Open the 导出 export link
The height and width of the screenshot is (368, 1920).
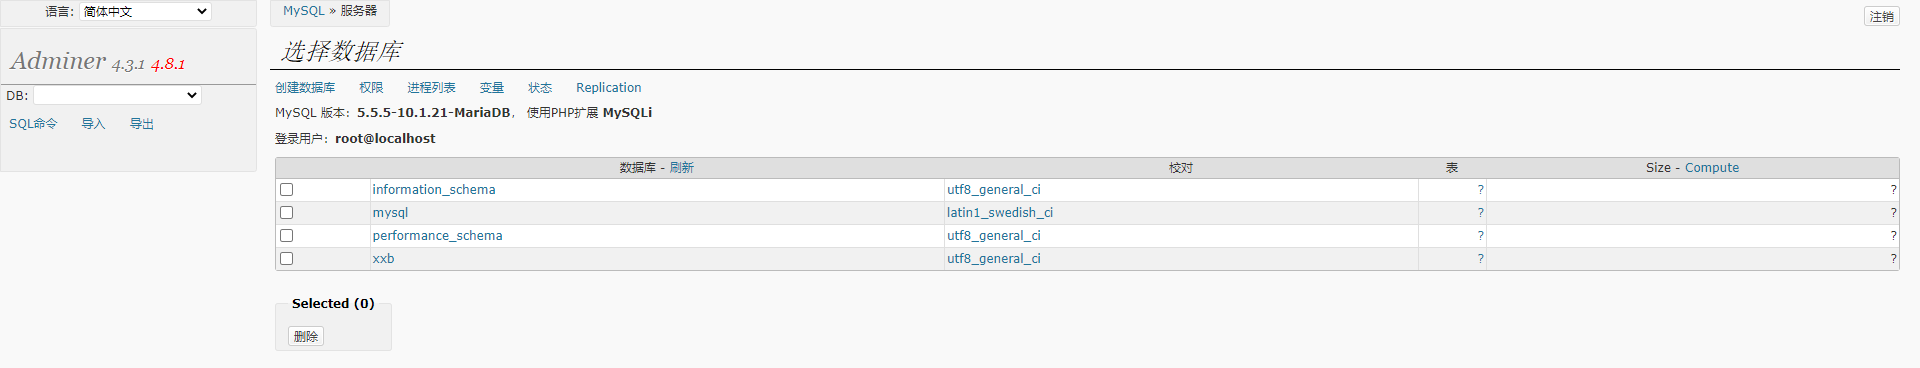(x=142, y=124)
